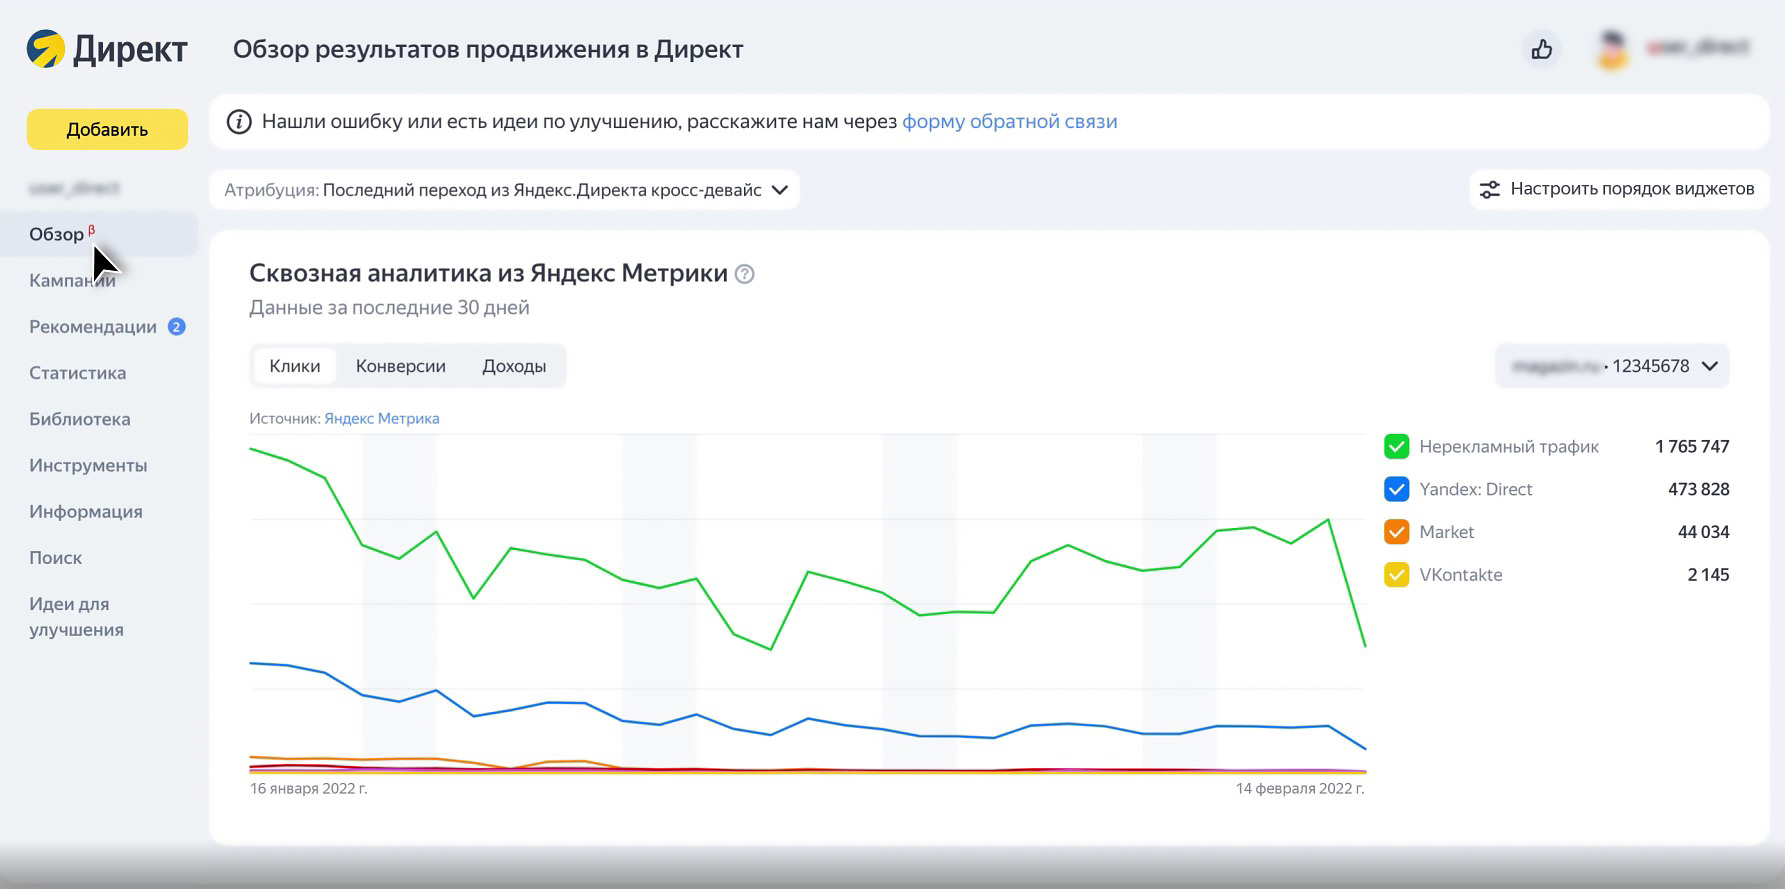
Task: Click the Market value 44 034
Action: pos(1704,533)
